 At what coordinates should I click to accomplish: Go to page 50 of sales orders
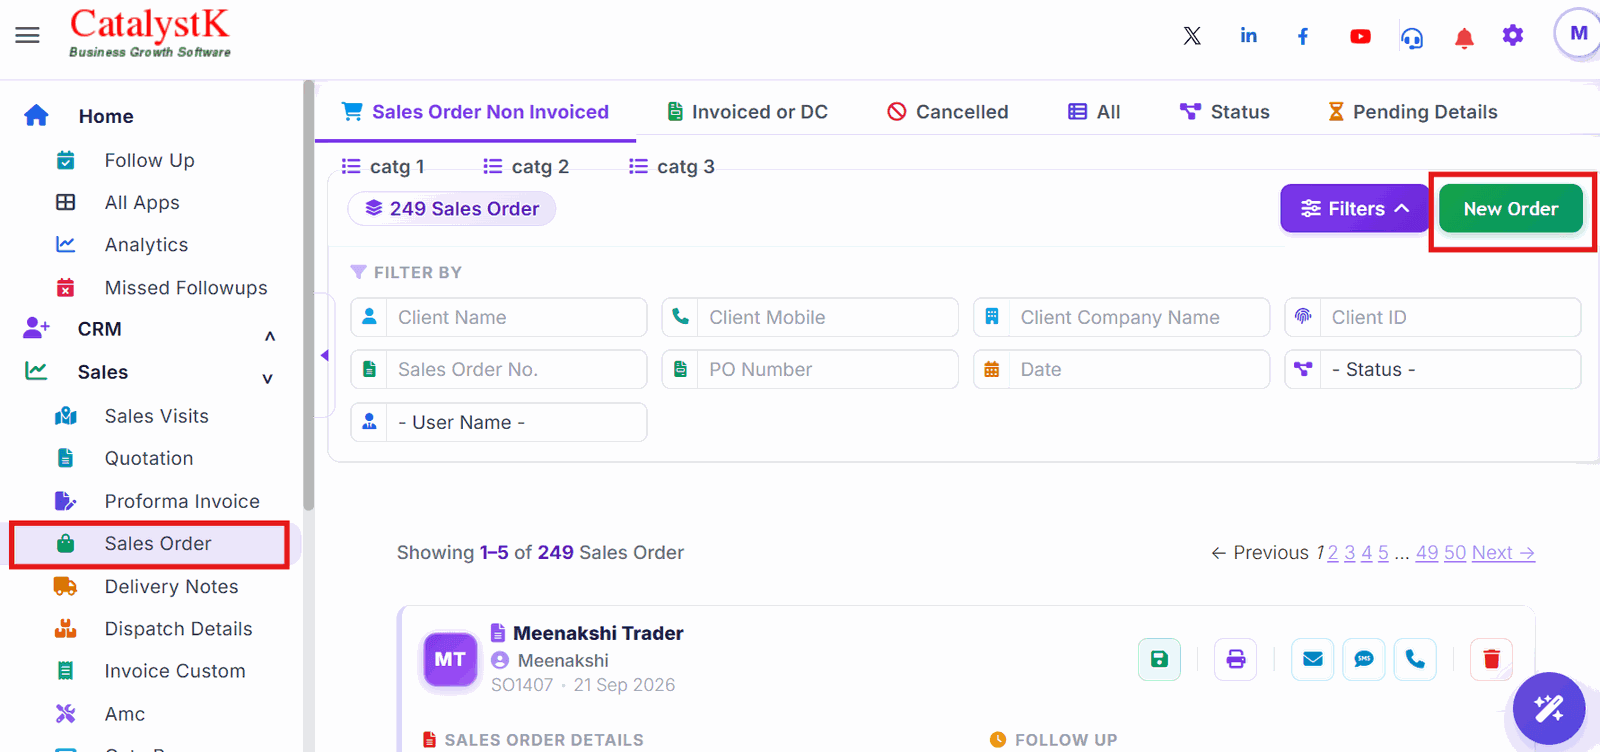click(1455, 553)
